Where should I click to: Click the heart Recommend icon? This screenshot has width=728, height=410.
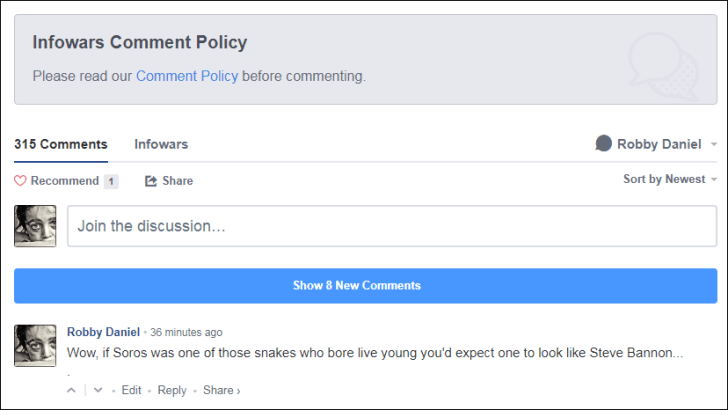click(x=20, y=181)
